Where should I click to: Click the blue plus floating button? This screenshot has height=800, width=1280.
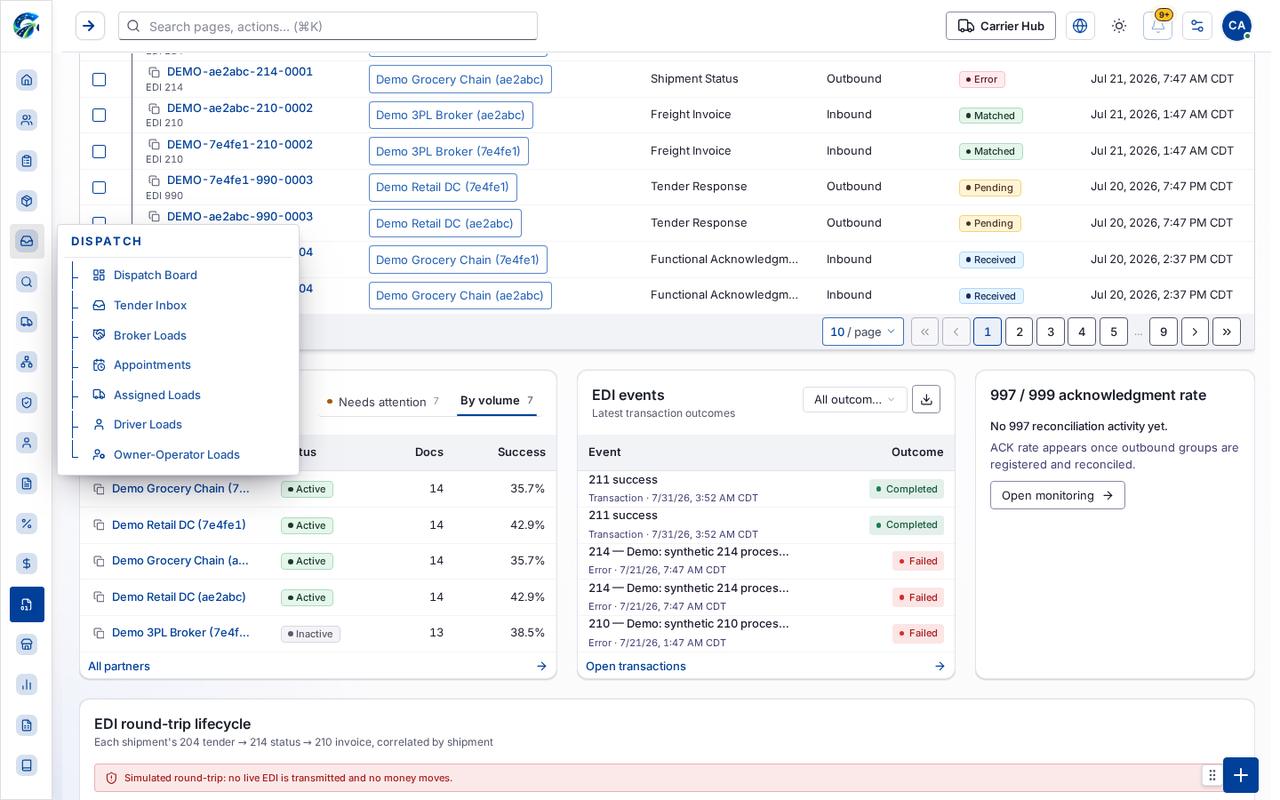(1240, 775)
